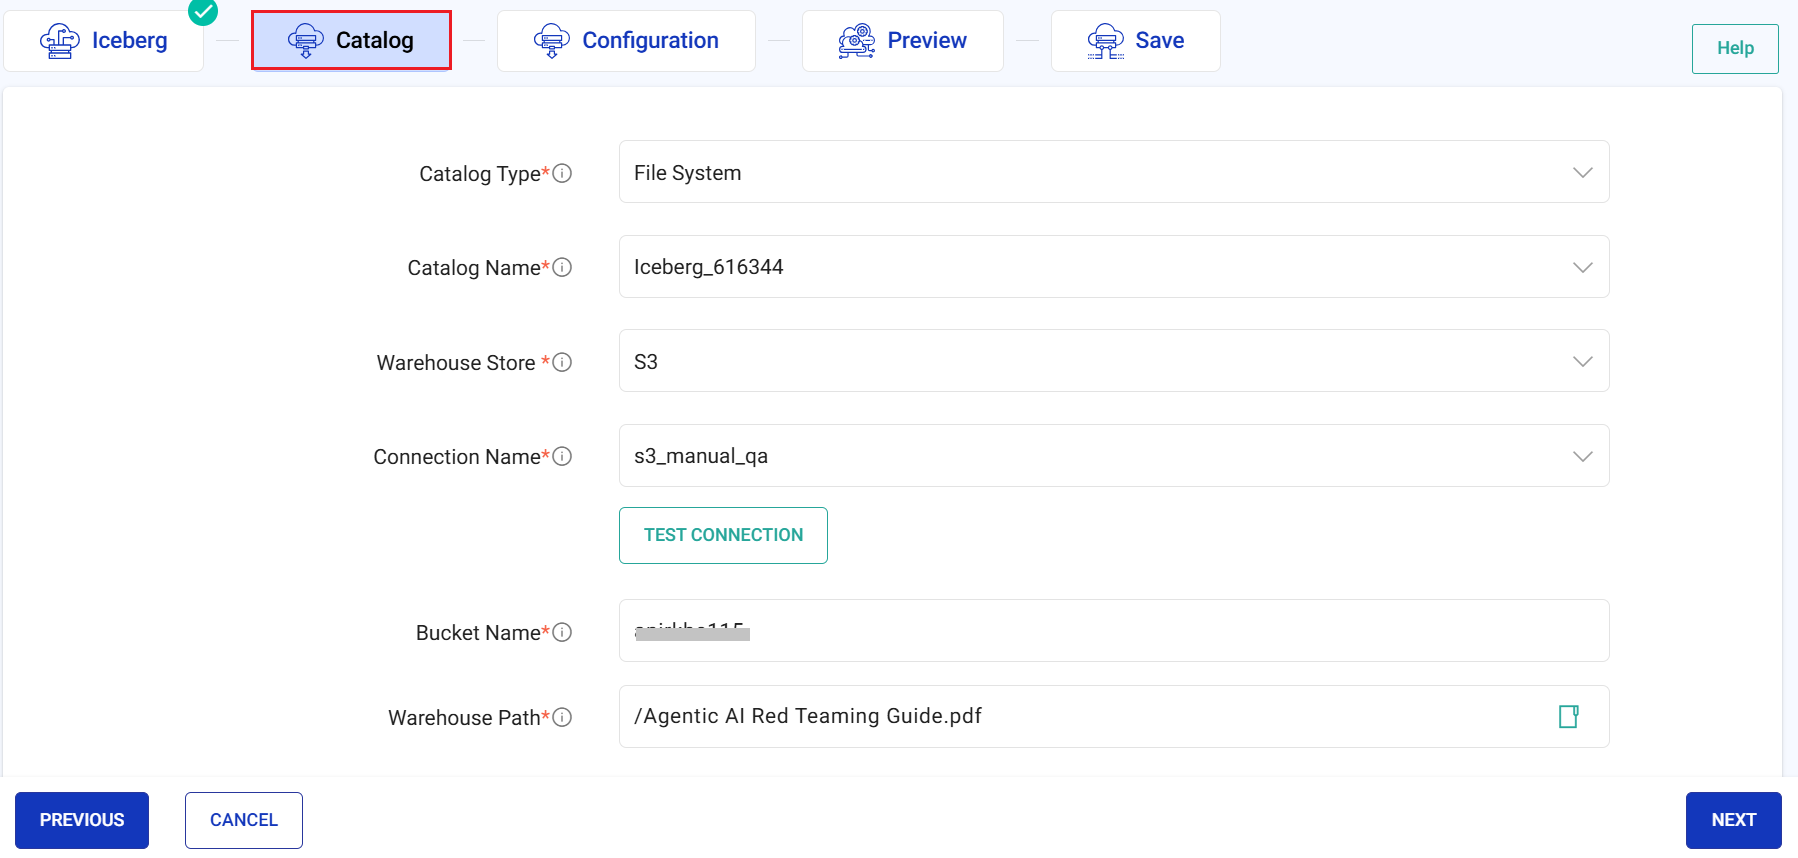The width and height of the screenshot is (1798, 858).
Task: Click the Warehouse Store info icon
Action: 562,362
